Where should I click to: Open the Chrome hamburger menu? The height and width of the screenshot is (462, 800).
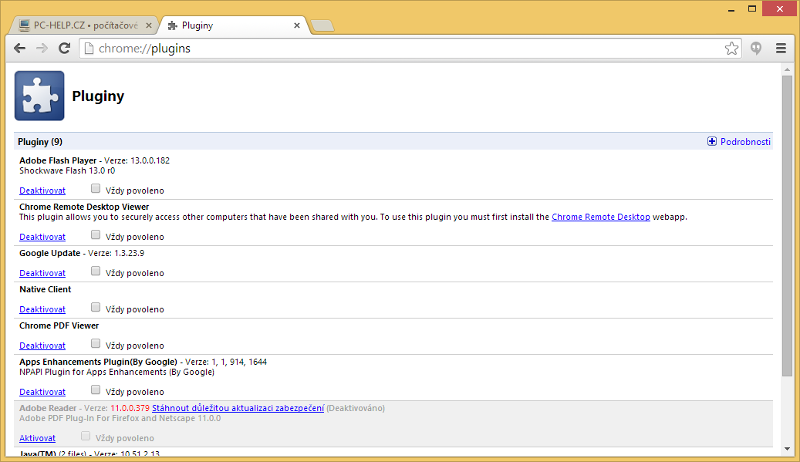tap(781, 48)
